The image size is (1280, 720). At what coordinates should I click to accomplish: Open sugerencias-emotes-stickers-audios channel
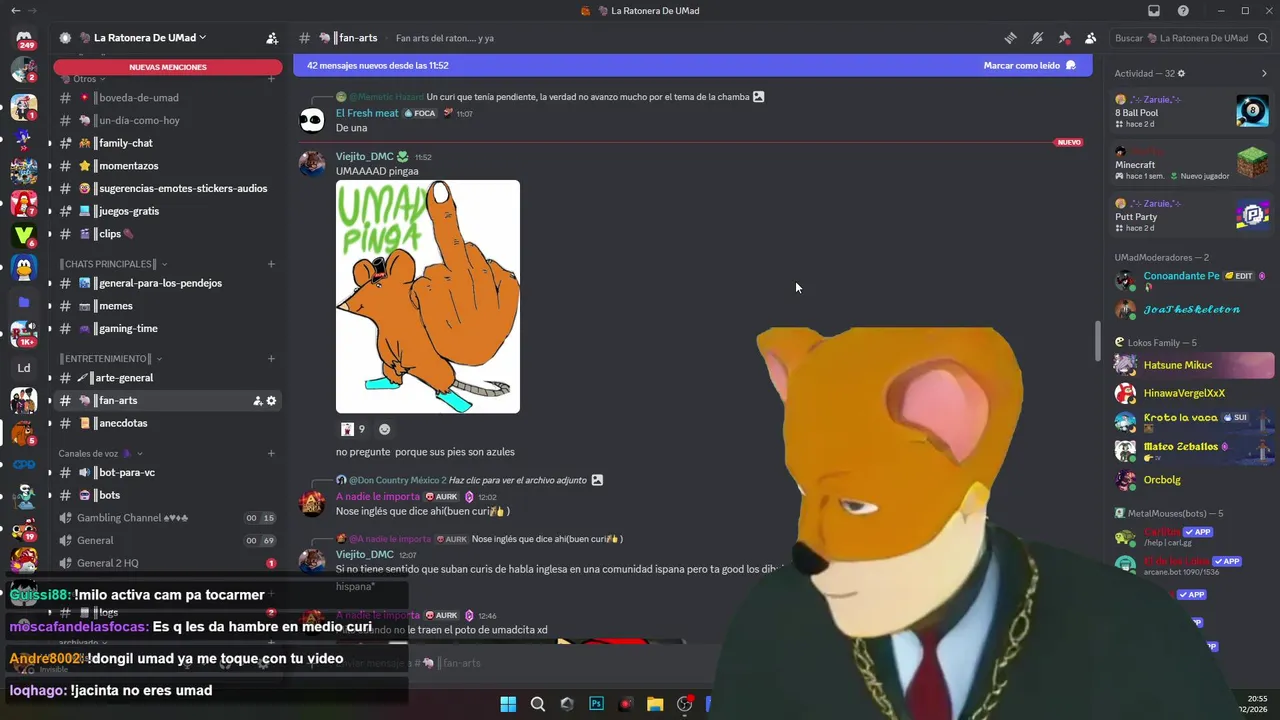pyautogui.click(x=168, y=188)
